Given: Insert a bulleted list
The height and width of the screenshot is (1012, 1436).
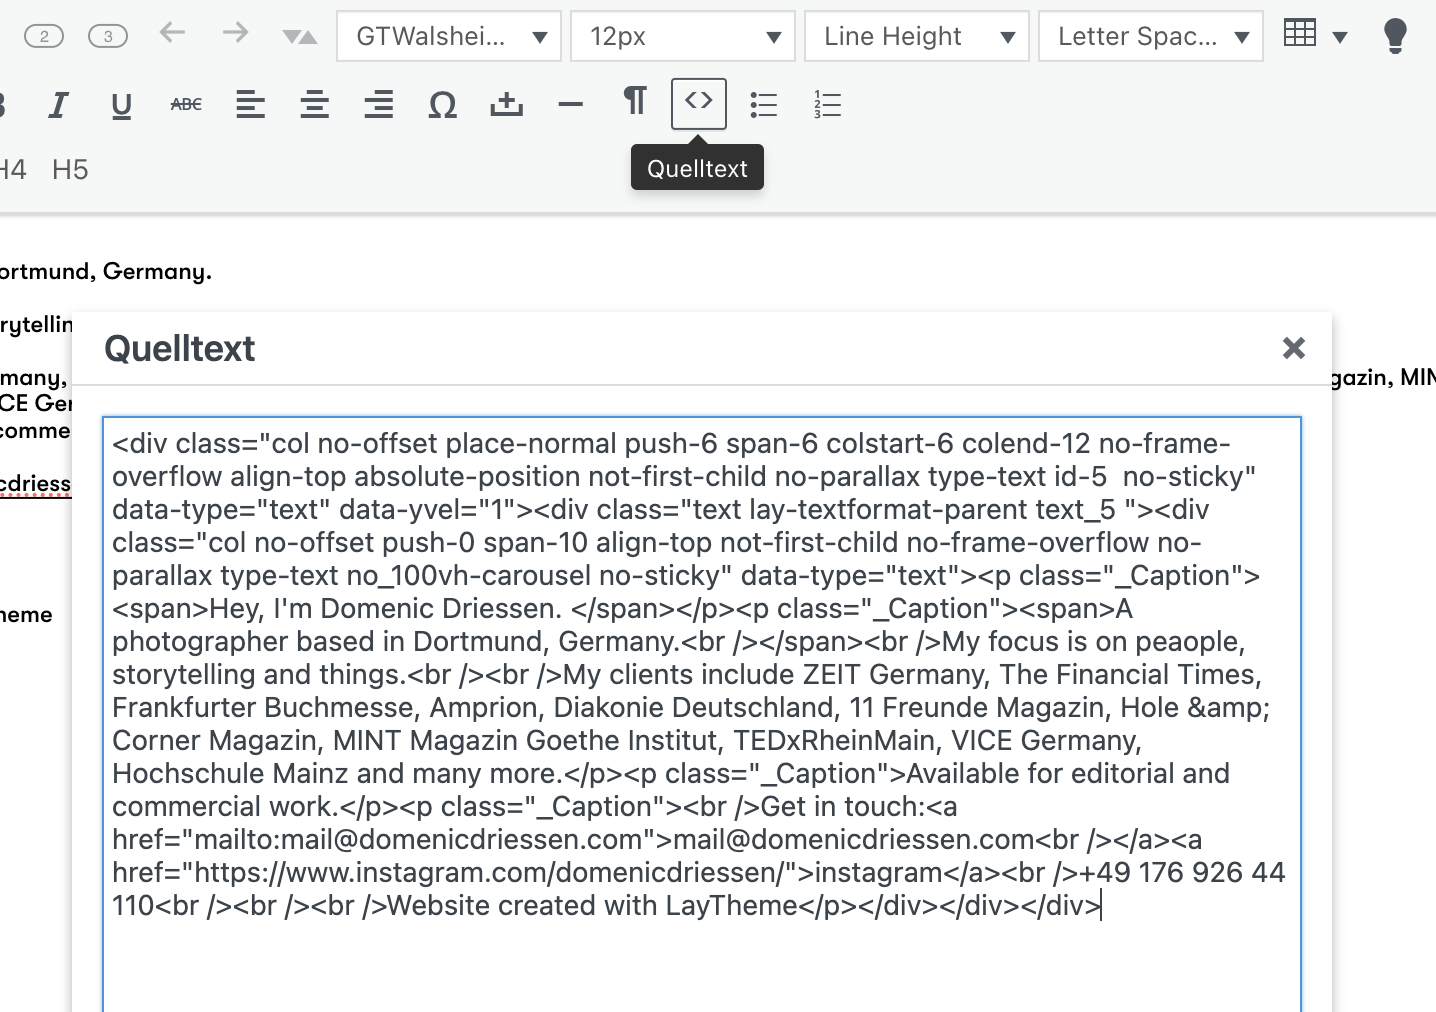Looking at the screenshot, I should click(763, 105).
